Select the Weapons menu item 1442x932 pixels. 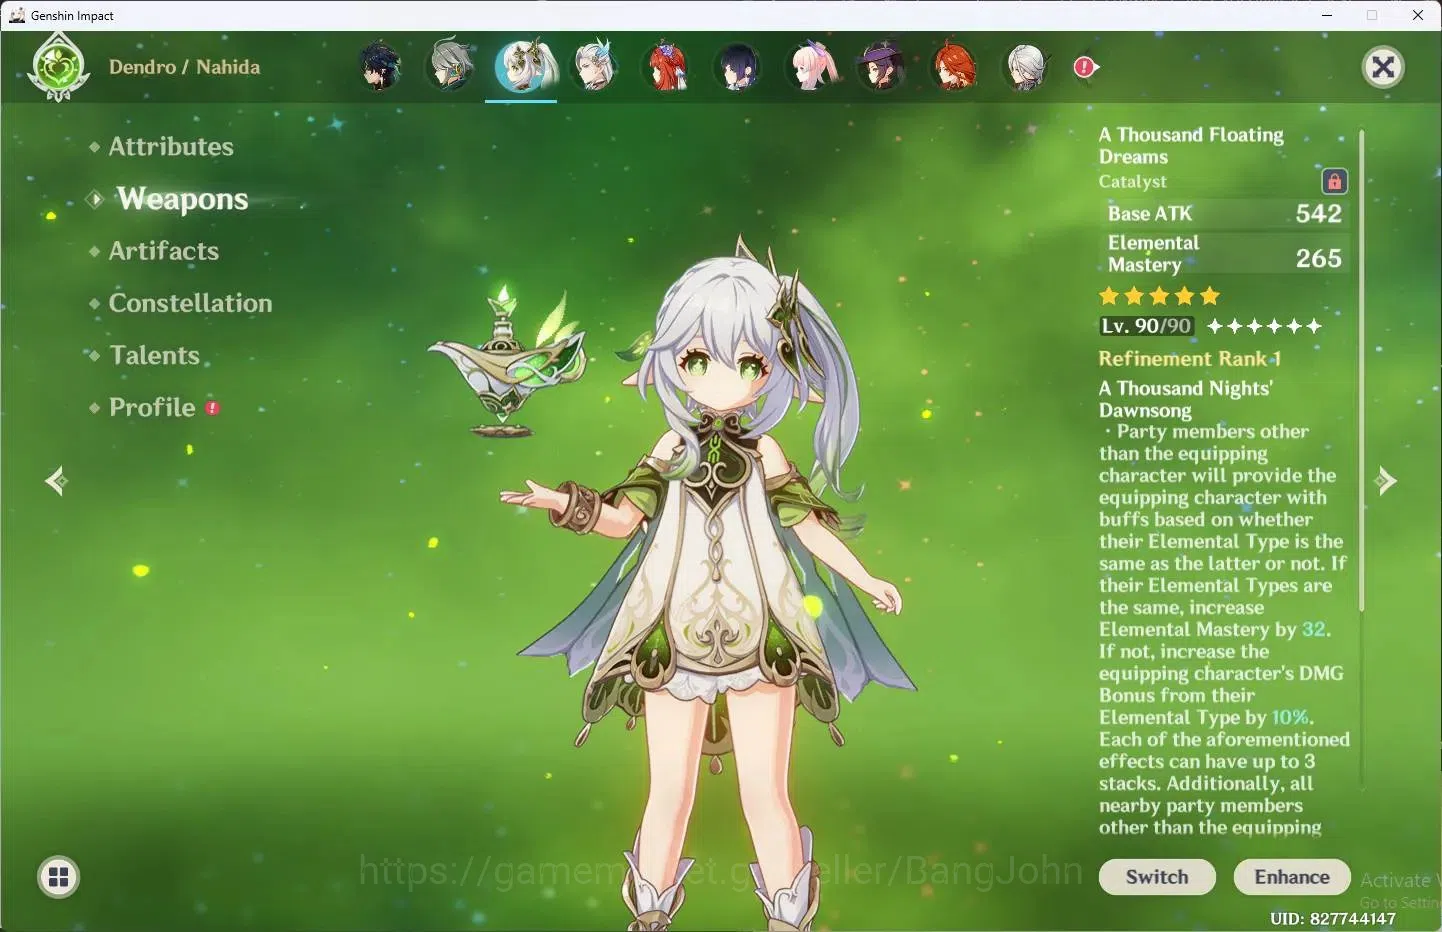click(x=182, y=199)
